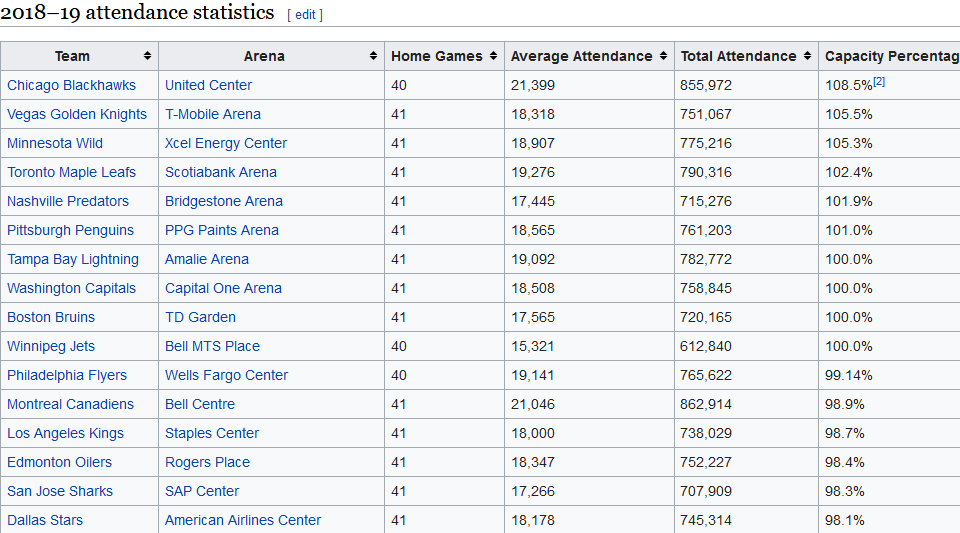The width and height of the screenshot is (960, 533).
Task: Click Capacity Percentage column header
Action: pyautogui.click(x=890, y=56)
